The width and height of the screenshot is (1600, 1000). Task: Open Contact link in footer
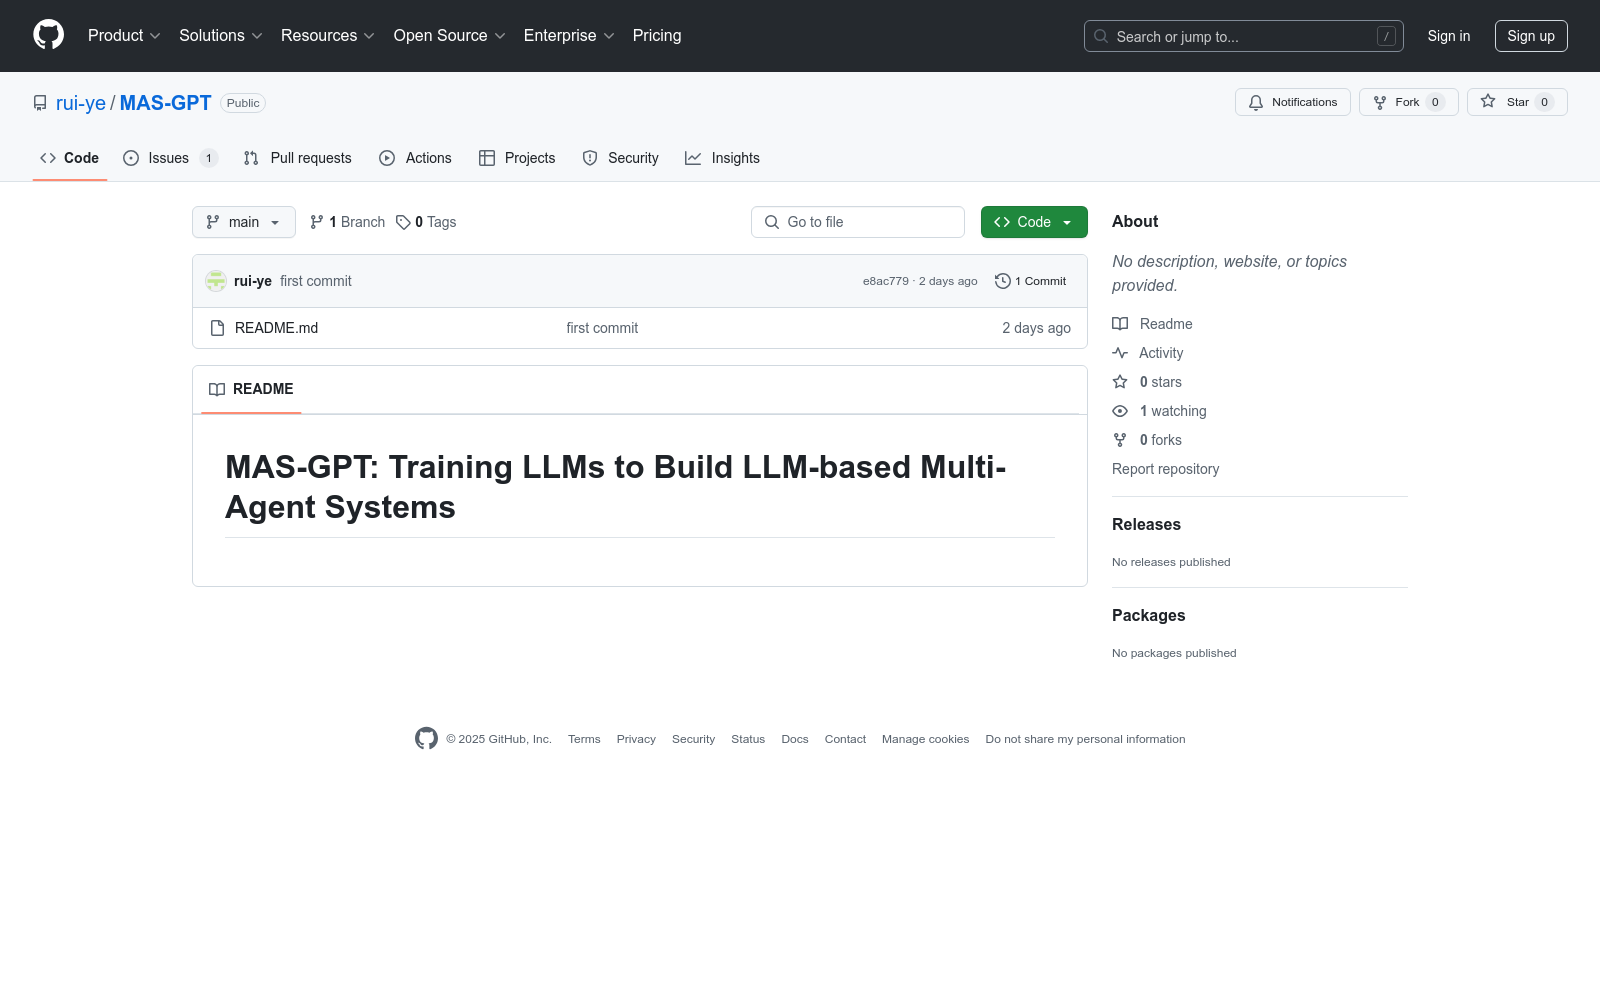845,739
